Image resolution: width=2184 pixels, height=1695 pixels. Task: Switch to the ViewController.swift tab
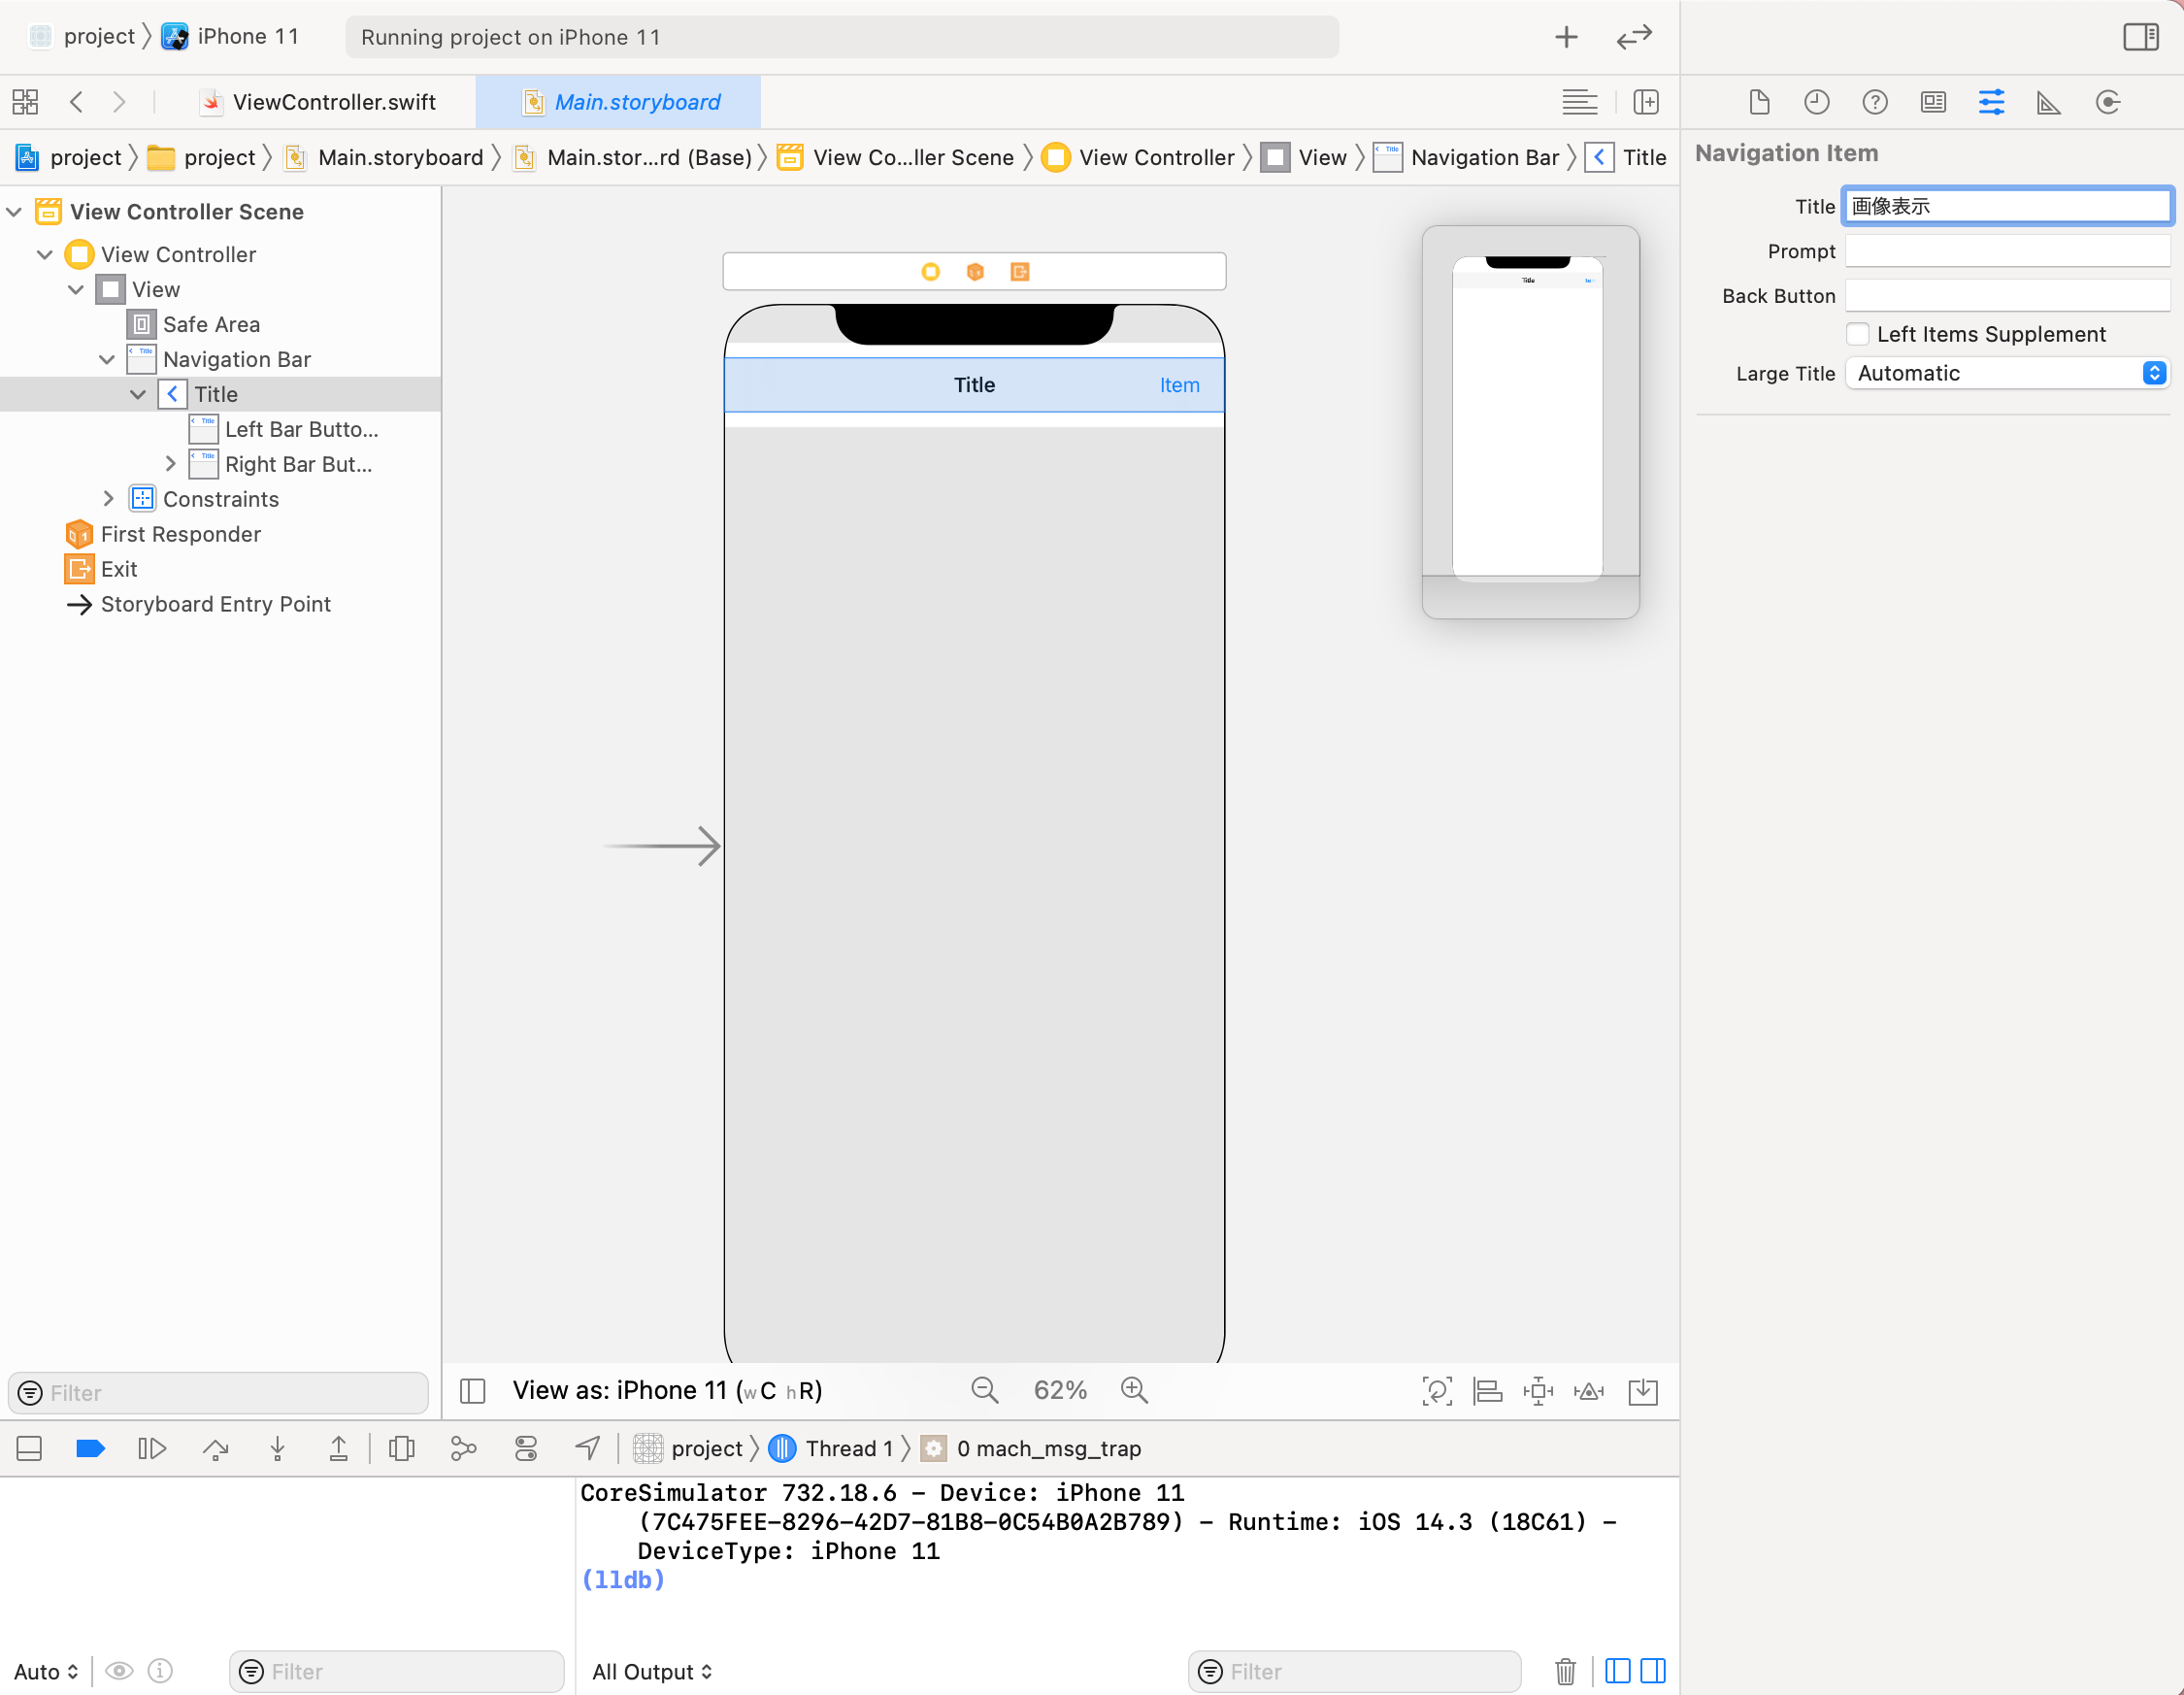(333, 102)
